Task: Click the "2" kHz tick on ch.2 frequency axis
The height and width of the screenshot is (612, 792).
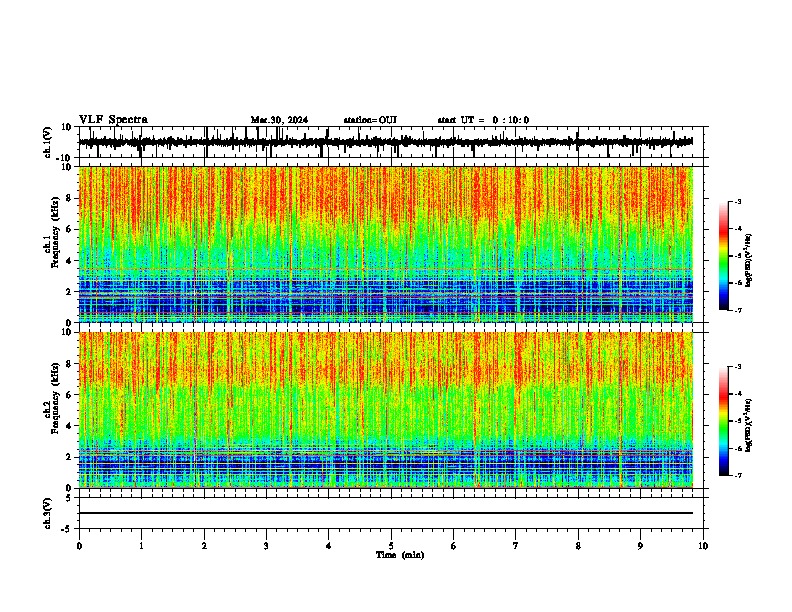Action: pos(70,457)
